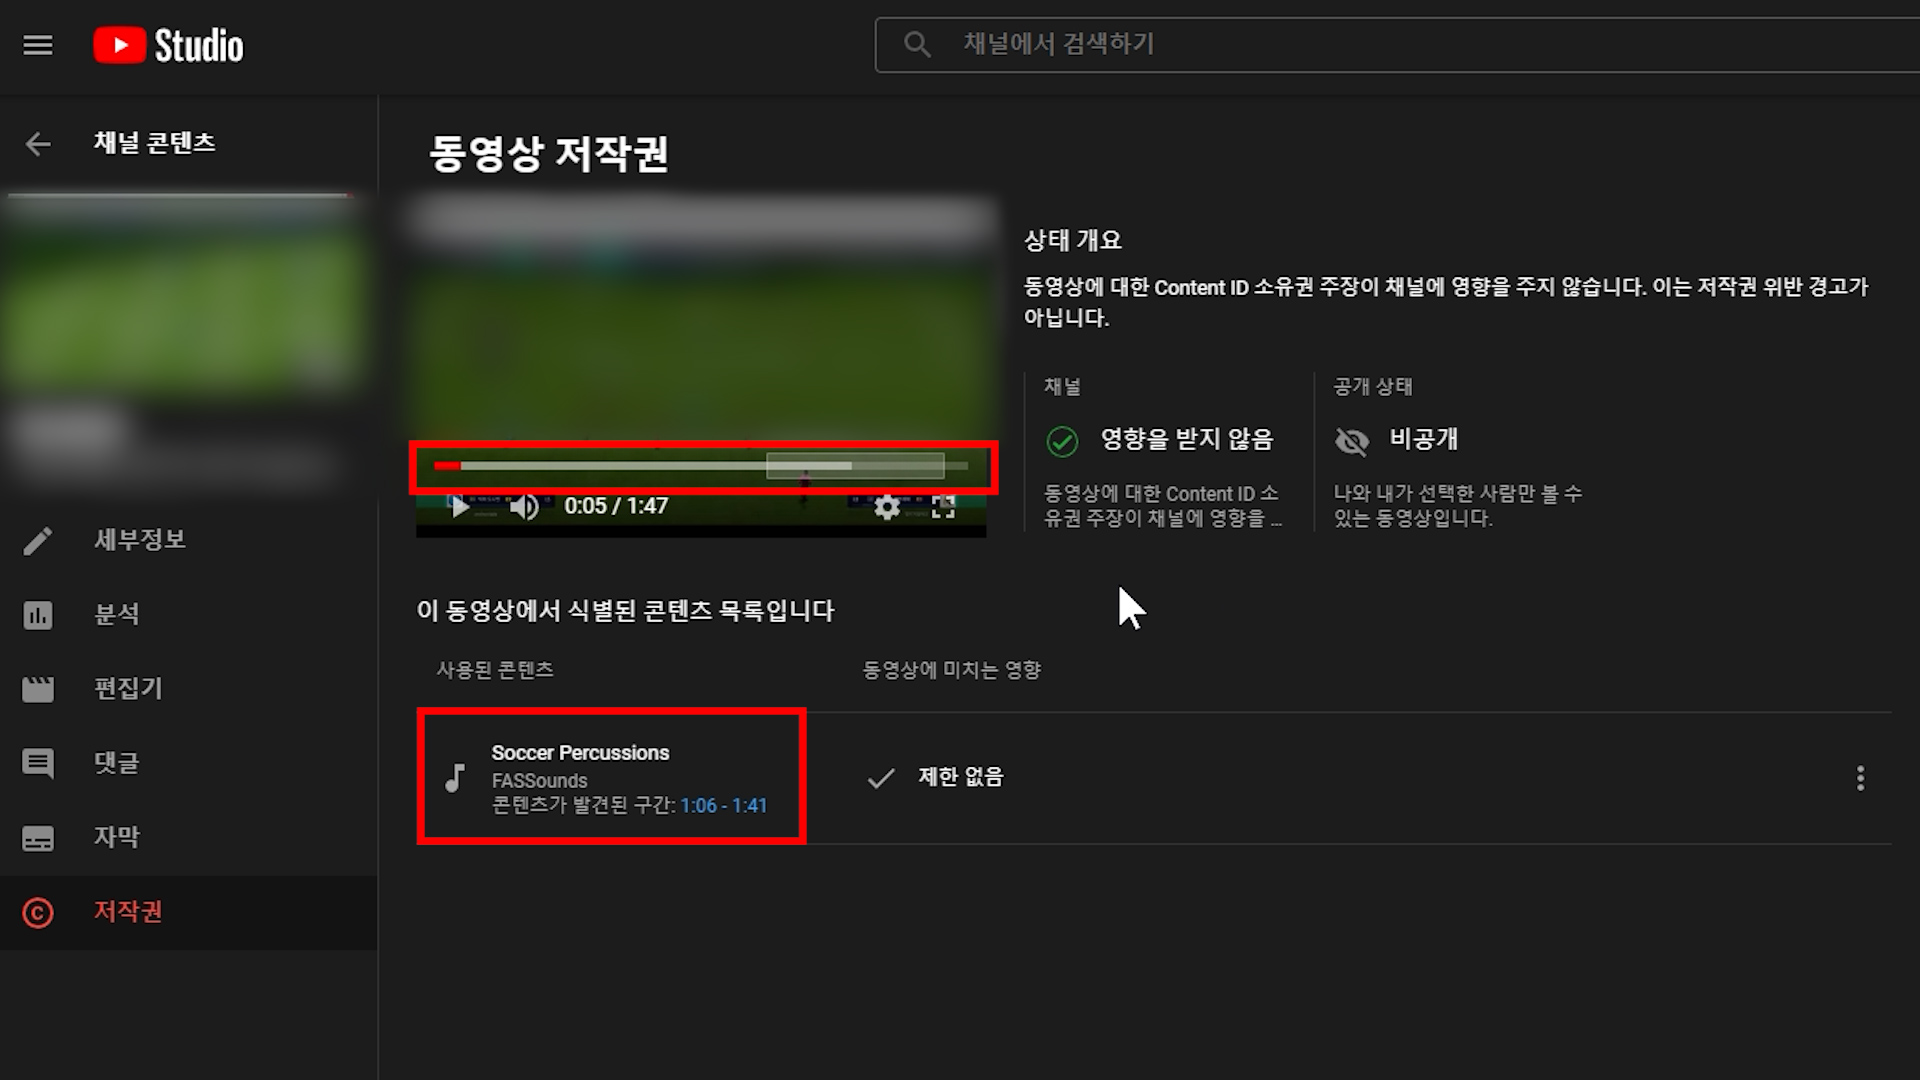Image resolution: width=1920 pixels, height=1080 pixels.
Task: Click the video progress bar
Action: point(700,466)
